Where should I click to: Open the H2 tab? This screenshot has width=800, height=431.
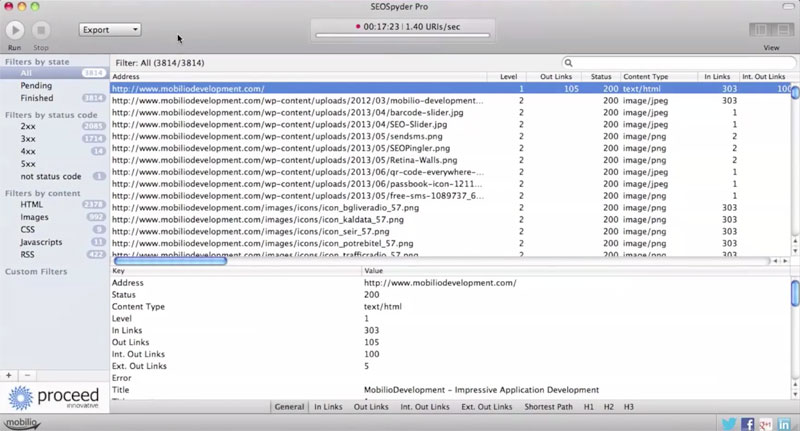point(609,407)
